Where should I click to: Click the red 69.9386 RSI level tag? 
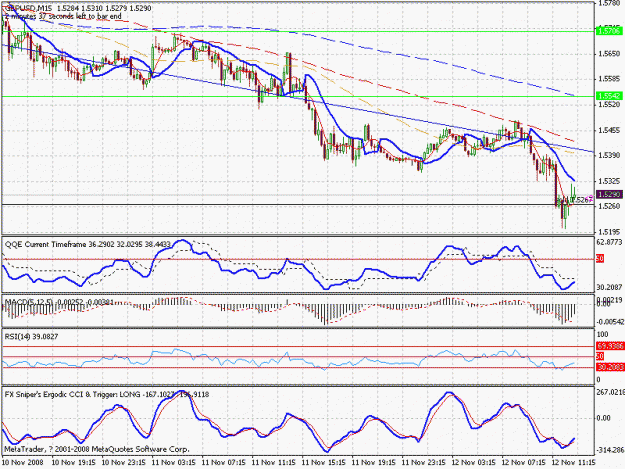point(610,346)
